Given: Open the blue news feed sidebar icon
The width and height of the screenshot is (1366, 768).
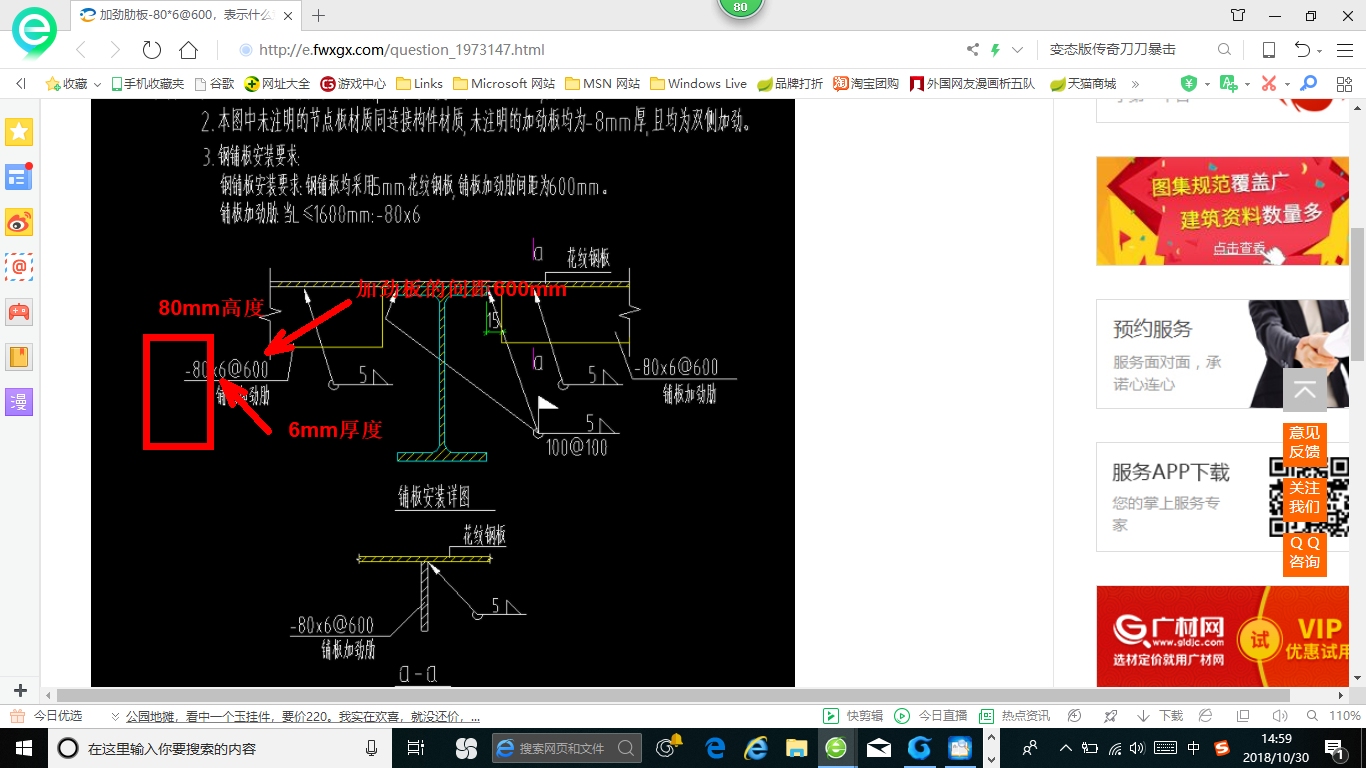Looking at the screenshot, I should click(19, 177).
